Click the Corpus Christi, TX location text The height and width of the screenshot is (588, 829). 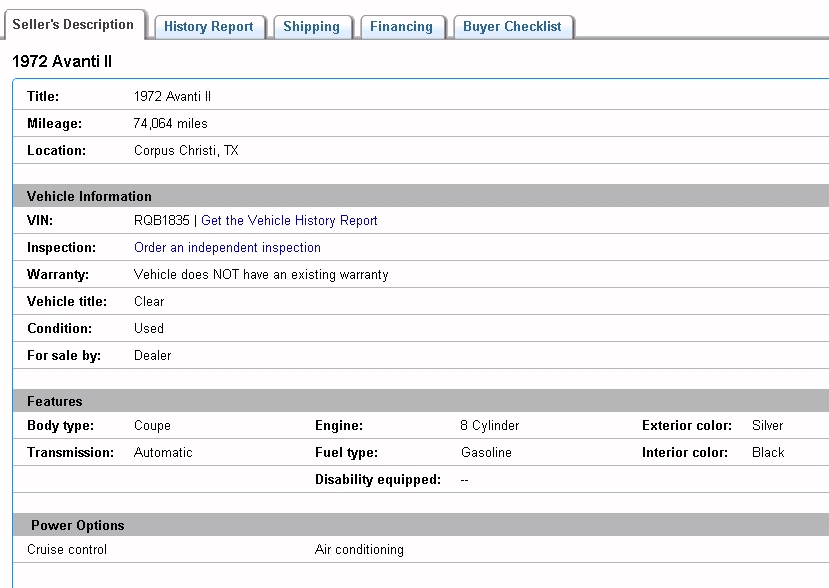[186, 150]
